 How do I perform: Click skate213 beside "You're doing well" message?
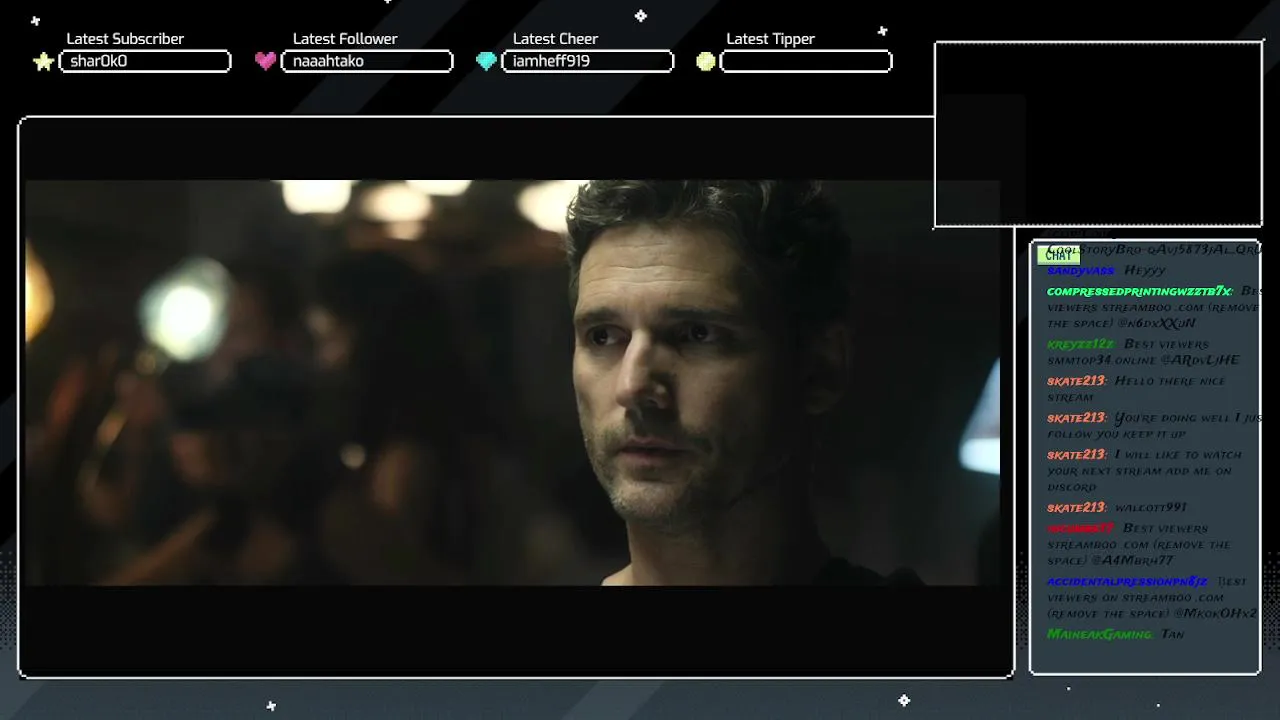(1077, 418)
